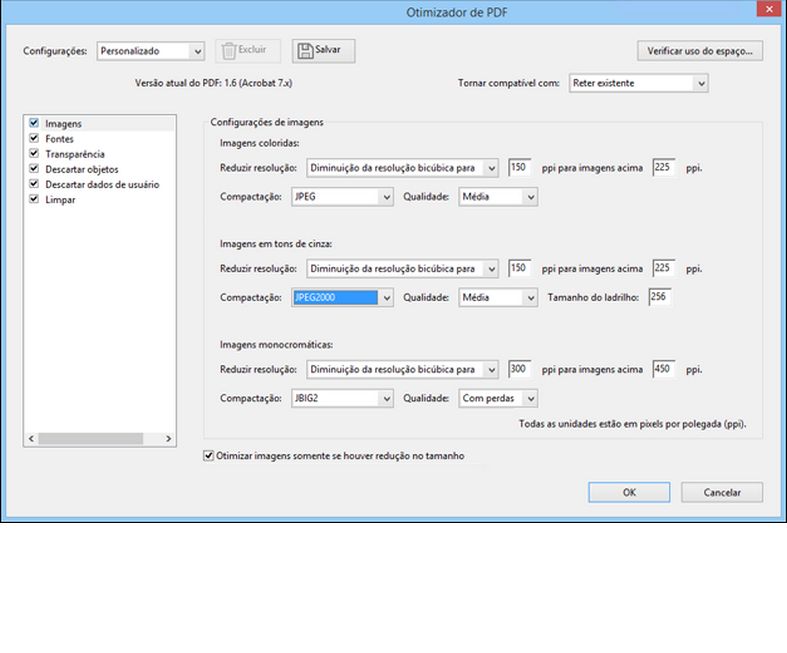Open the JBIG2 Compactação dropdown

342,399
